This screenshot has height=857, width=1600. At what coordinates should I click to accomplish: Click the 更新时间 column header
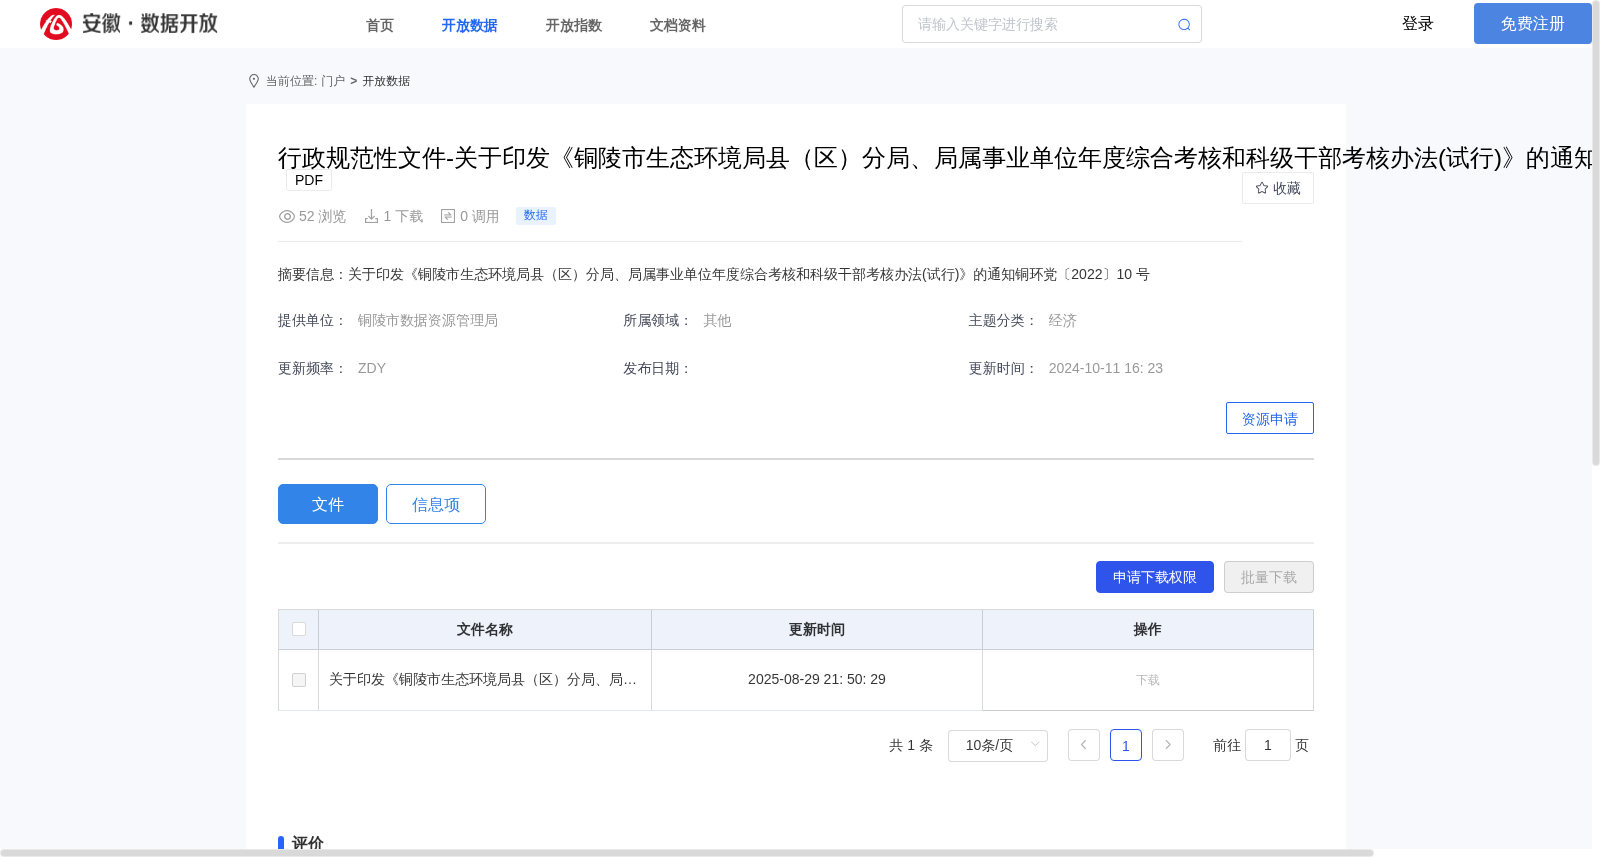(x=817, y=629)
